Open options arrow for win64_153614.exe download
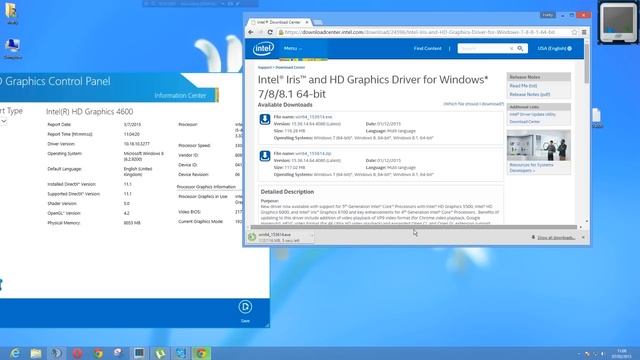640x360 pixels. click(x=312, y=236)
